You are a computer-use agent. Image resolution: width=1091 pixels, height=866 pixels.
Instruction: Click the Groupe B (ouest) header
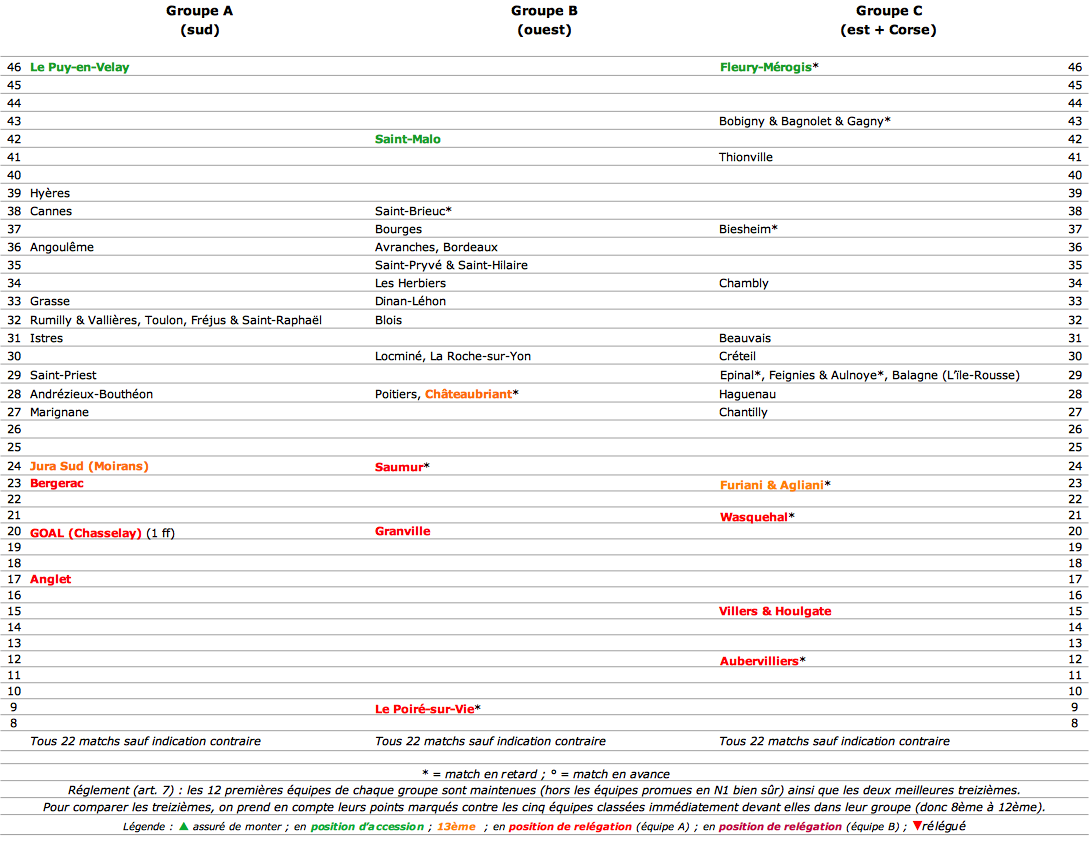[x=544, y=20]
